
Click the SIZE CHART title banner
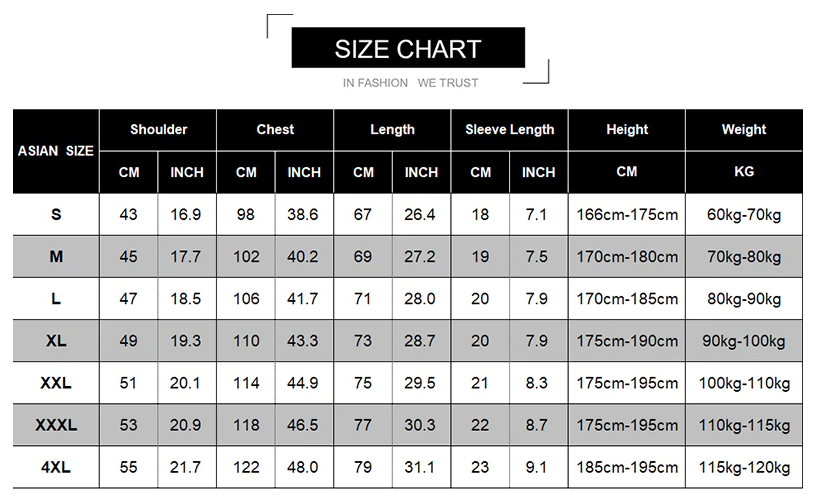click(x=408, y=48)
